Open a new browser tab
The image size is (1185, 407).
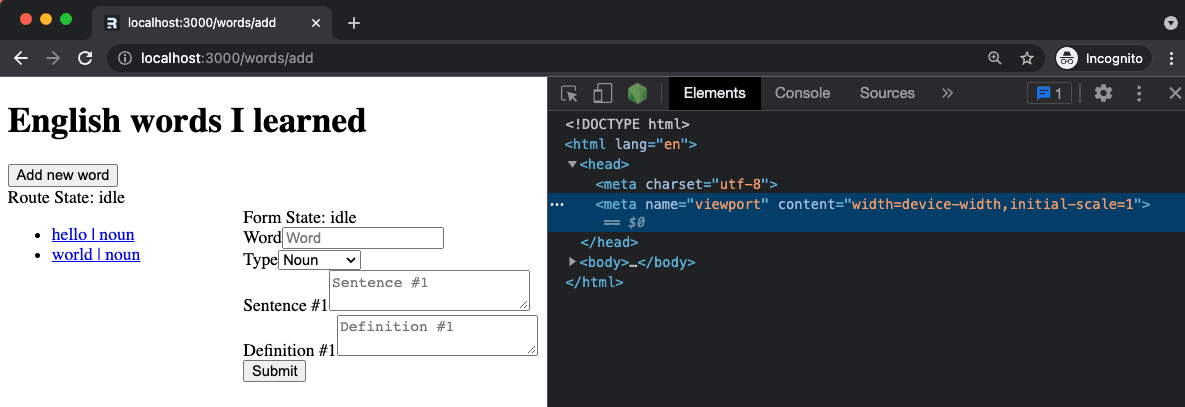tap(354, 22)
